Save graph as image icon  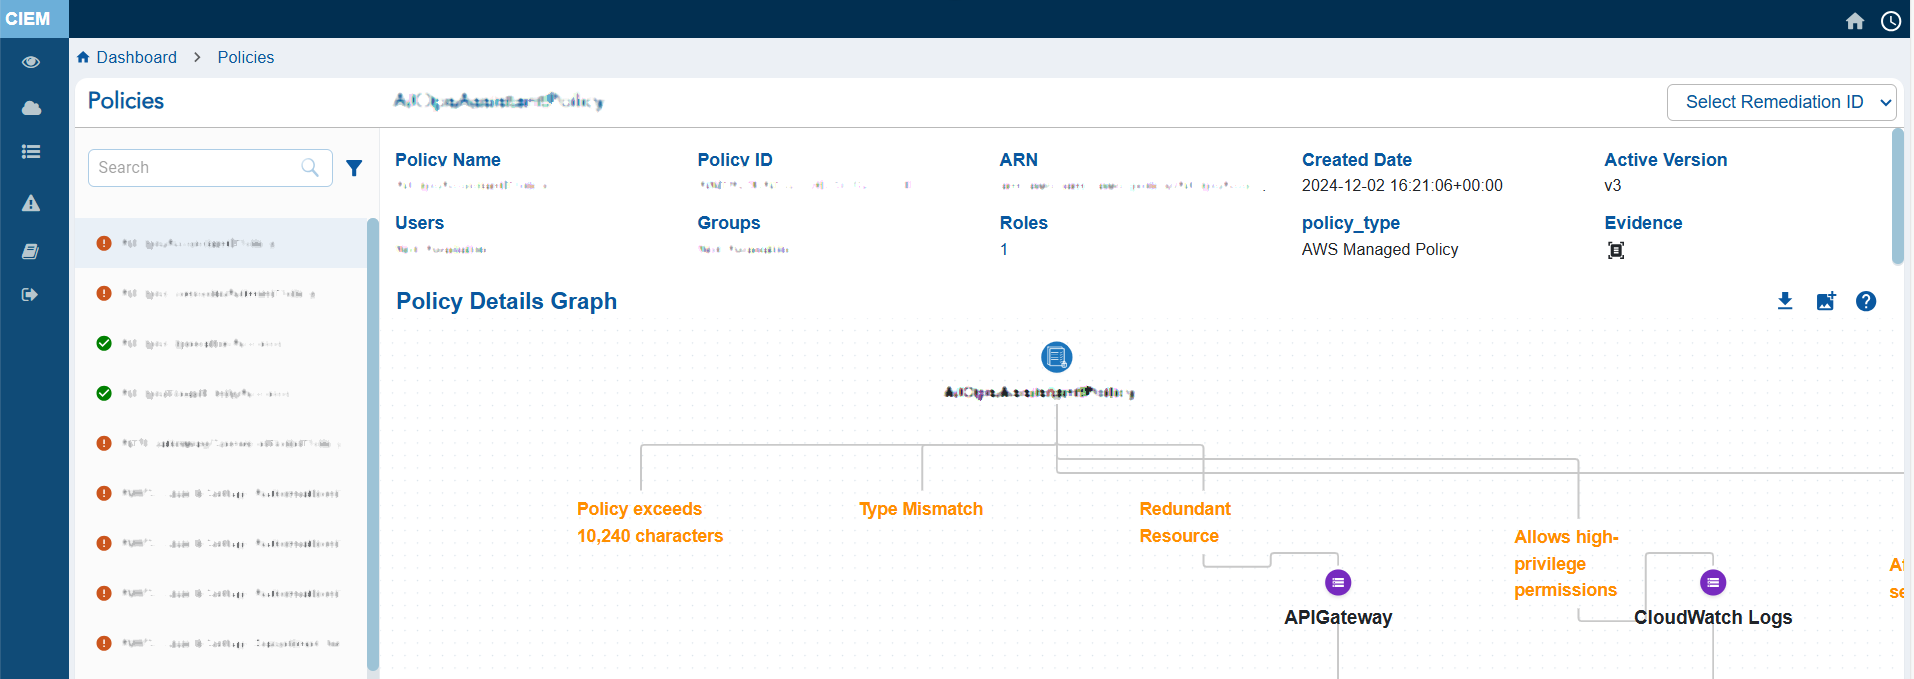[x=1826, y=301]
